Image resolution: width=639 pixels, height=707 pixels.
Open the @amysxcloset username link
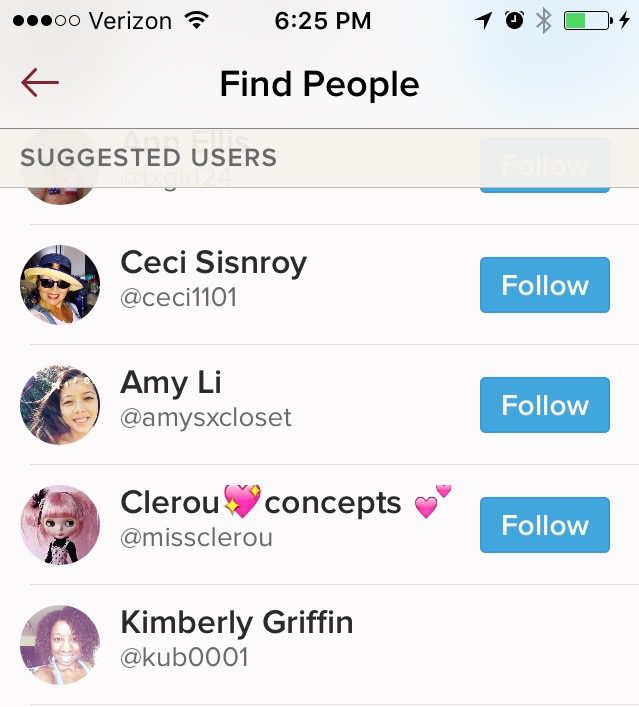pos(206,418)
